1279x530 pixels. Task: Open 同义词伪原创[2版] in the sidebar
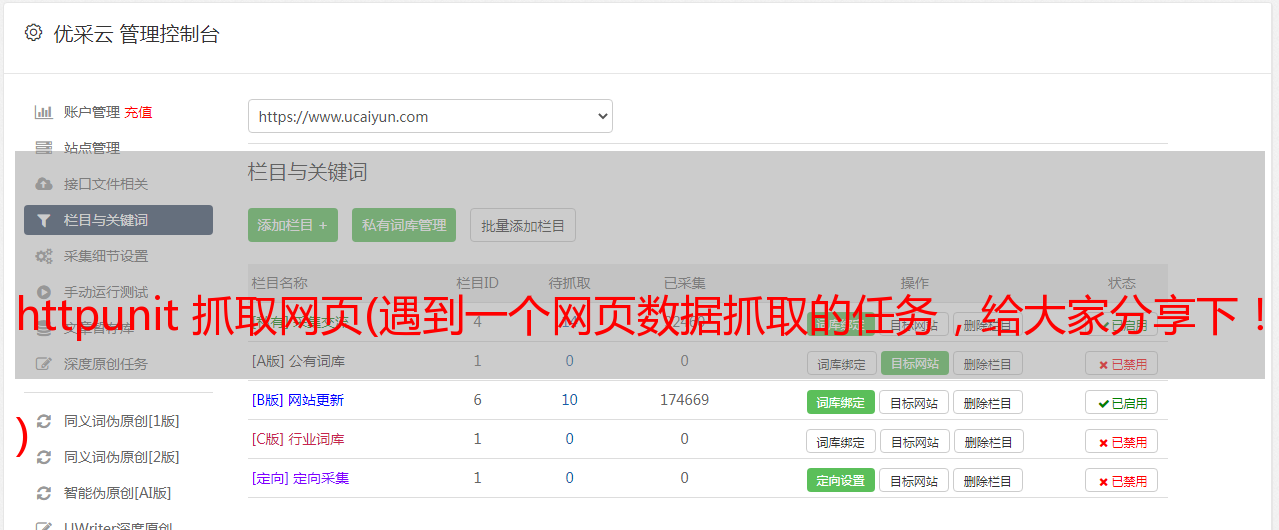(x=122, y=457)
